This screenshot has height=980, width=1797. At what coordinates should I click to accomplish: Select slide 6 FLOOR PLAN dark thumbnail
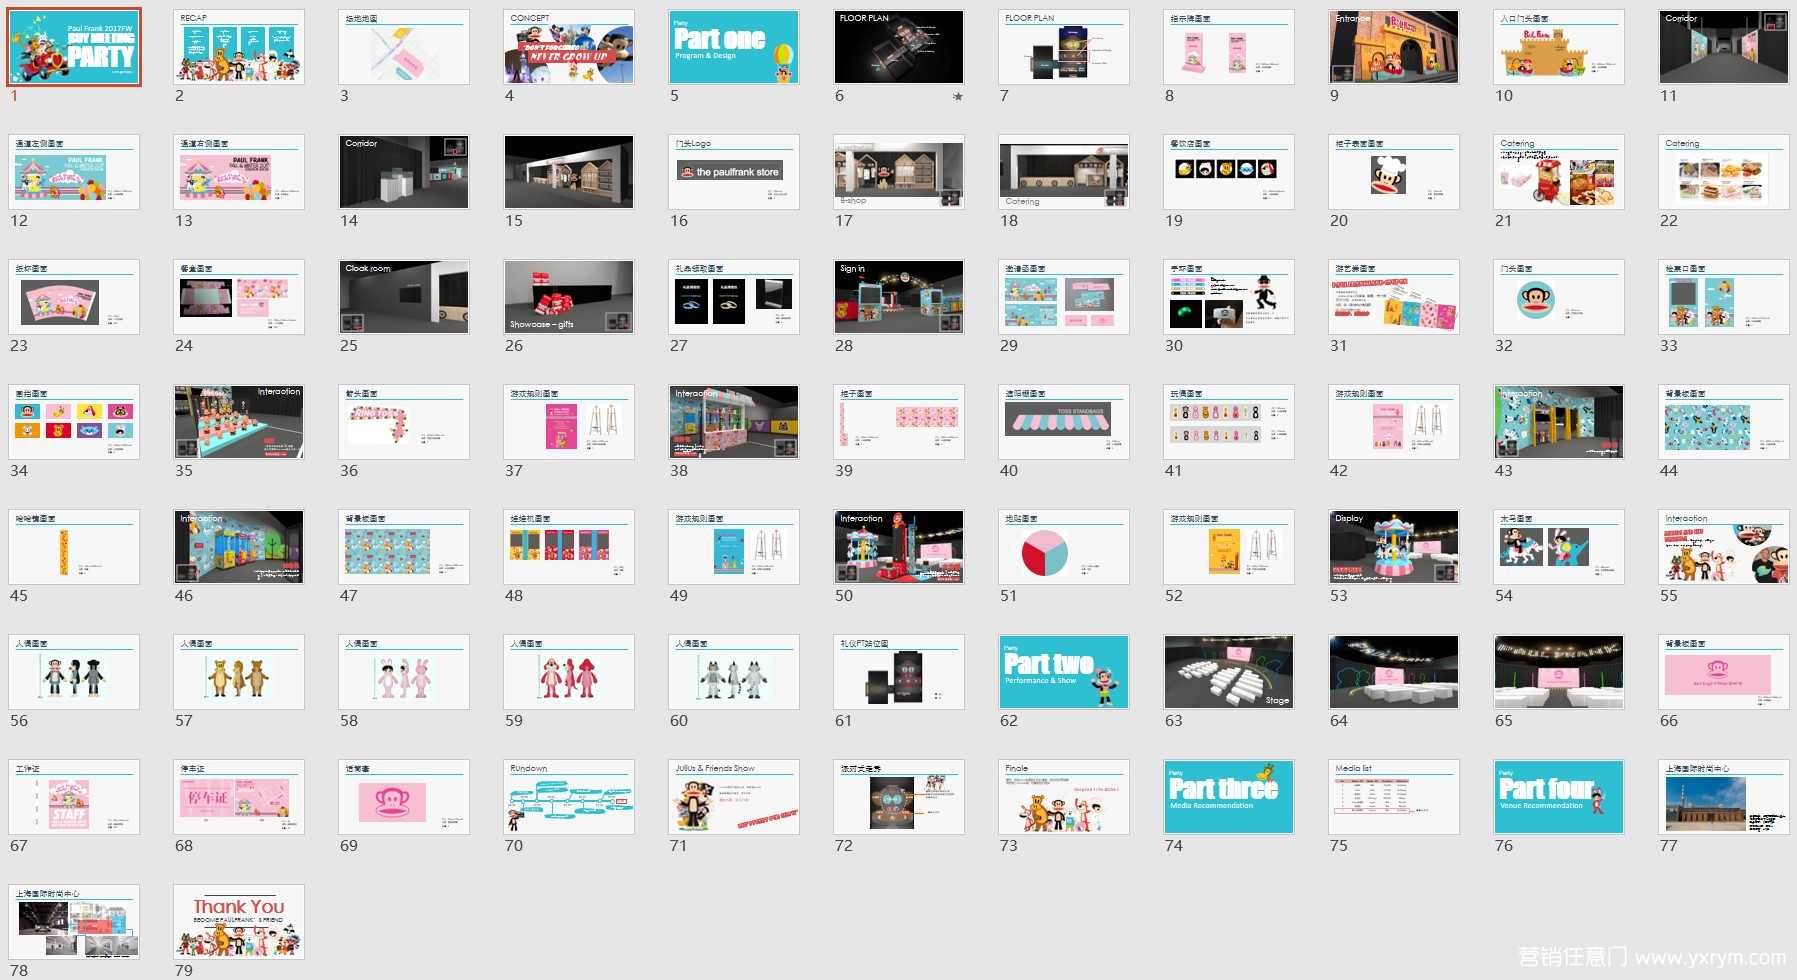[x=899, y=47]
